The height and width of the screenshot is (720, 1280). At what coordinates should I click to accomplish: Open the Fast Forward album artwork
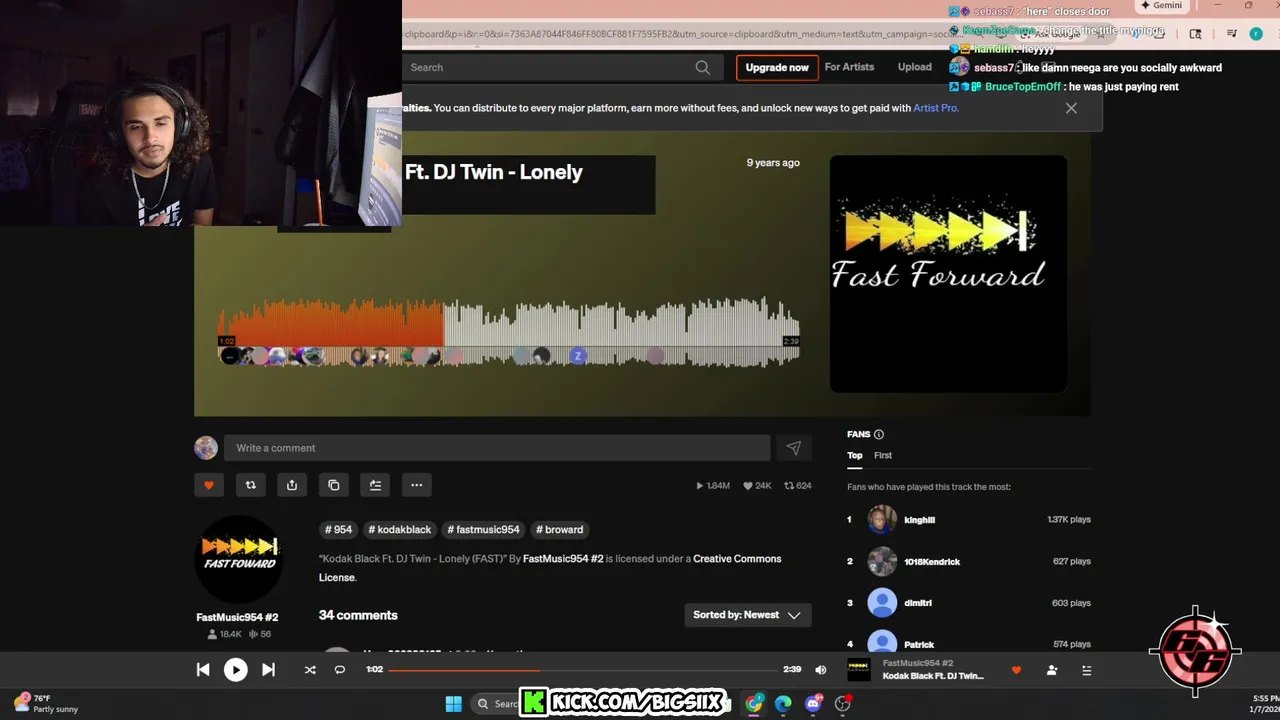click(x=948, y=273)
